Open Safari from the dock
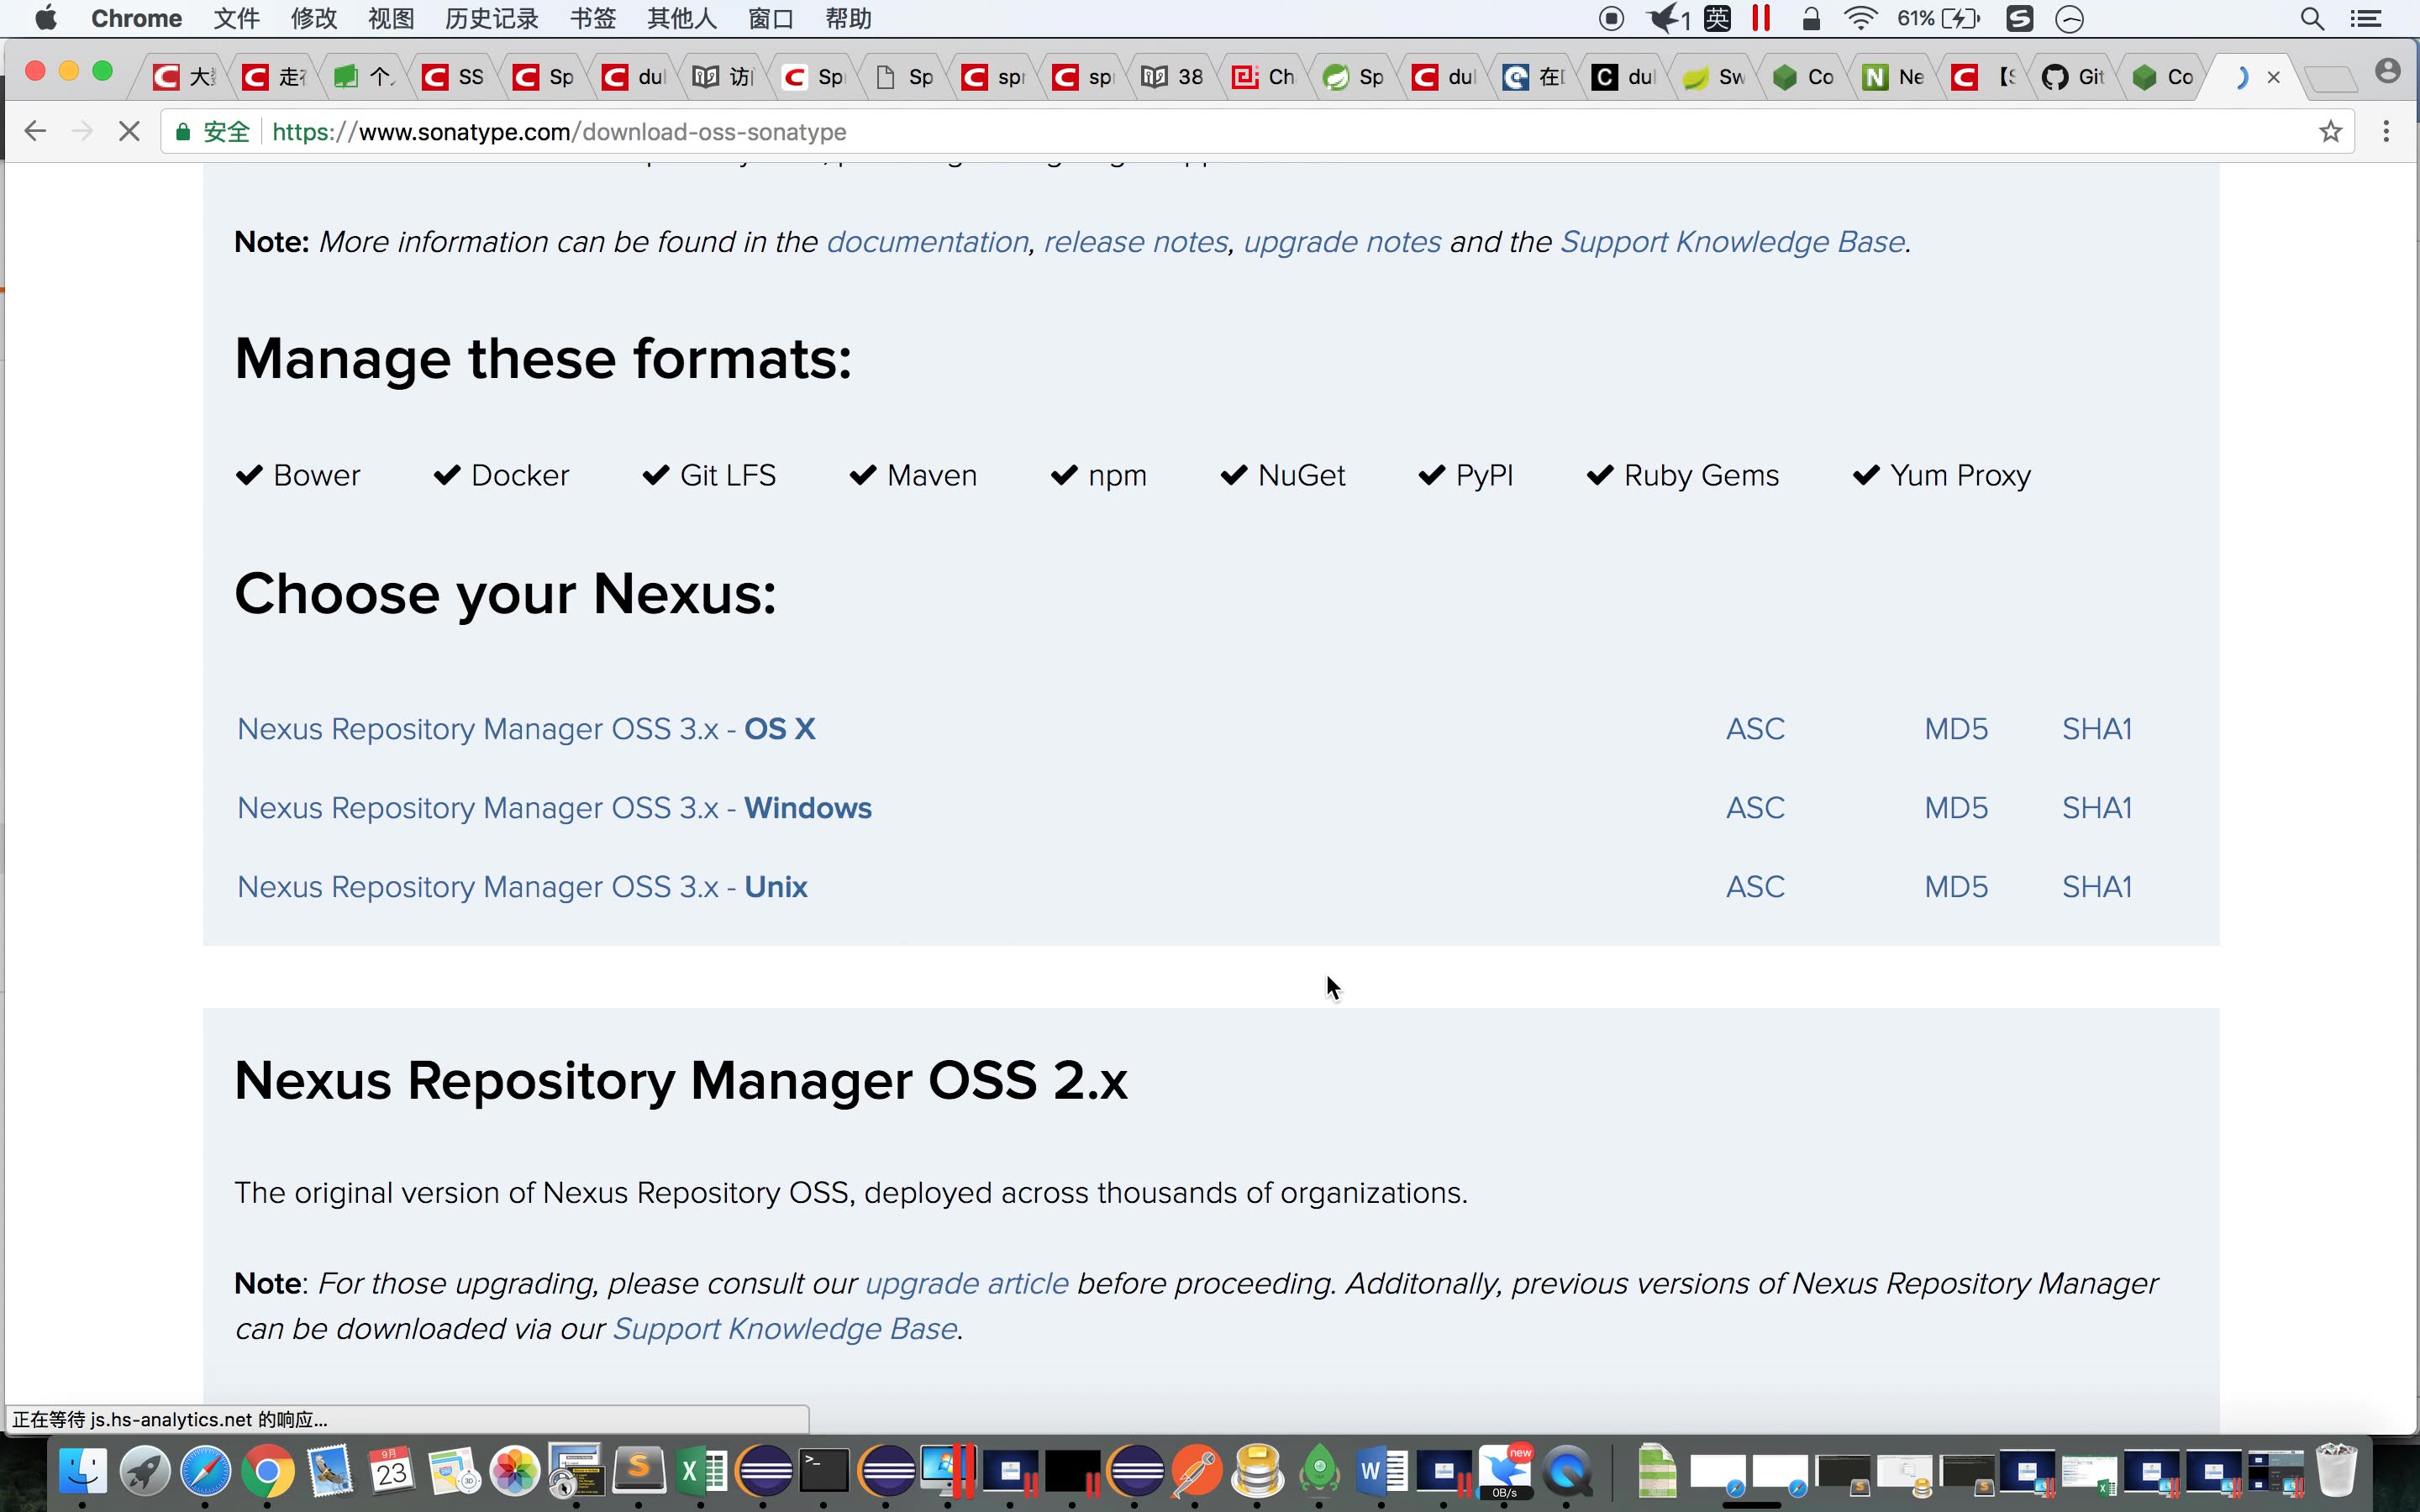This screenshot has height=1512, width=2420. [206, 1471]
